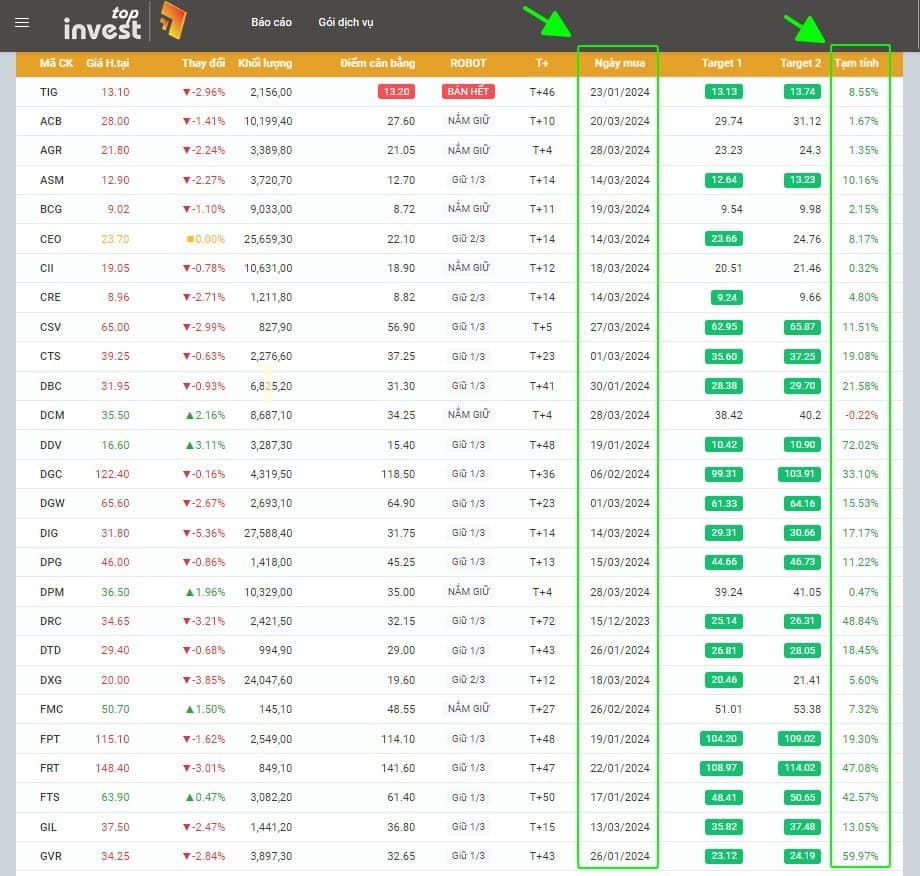Click the BÁN HẾT badge for TIG
The image size is (920, 876).
click(468, 92)
